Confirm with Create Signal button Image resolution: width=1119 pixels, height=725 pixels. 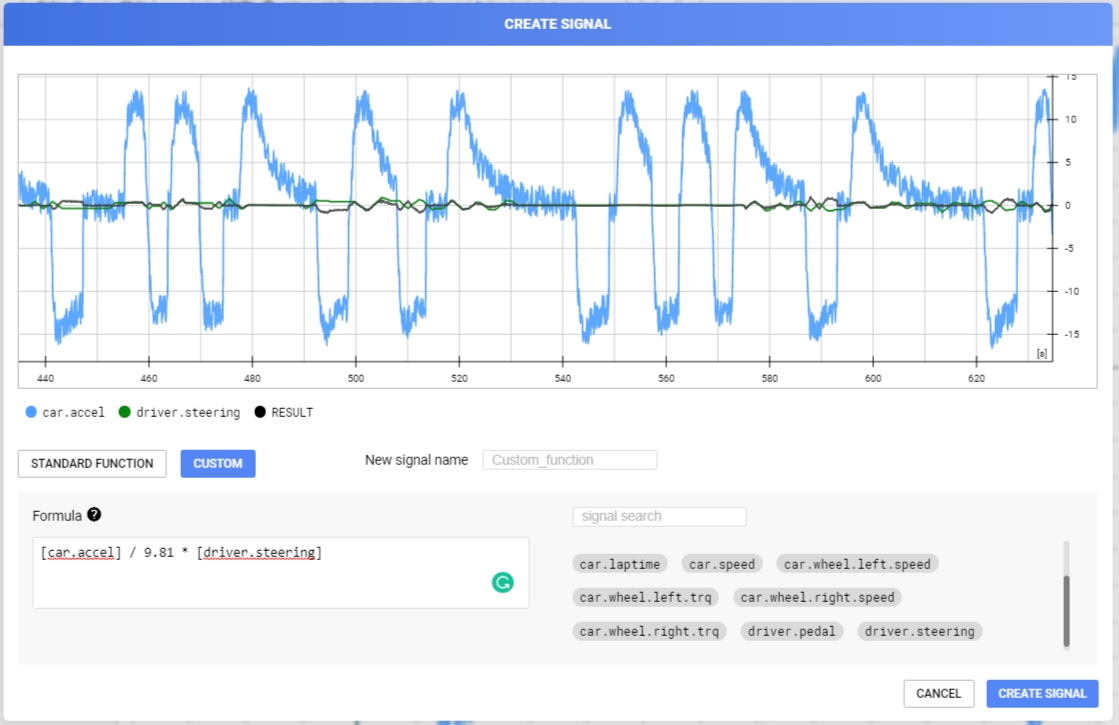[x=1042, y=694]
